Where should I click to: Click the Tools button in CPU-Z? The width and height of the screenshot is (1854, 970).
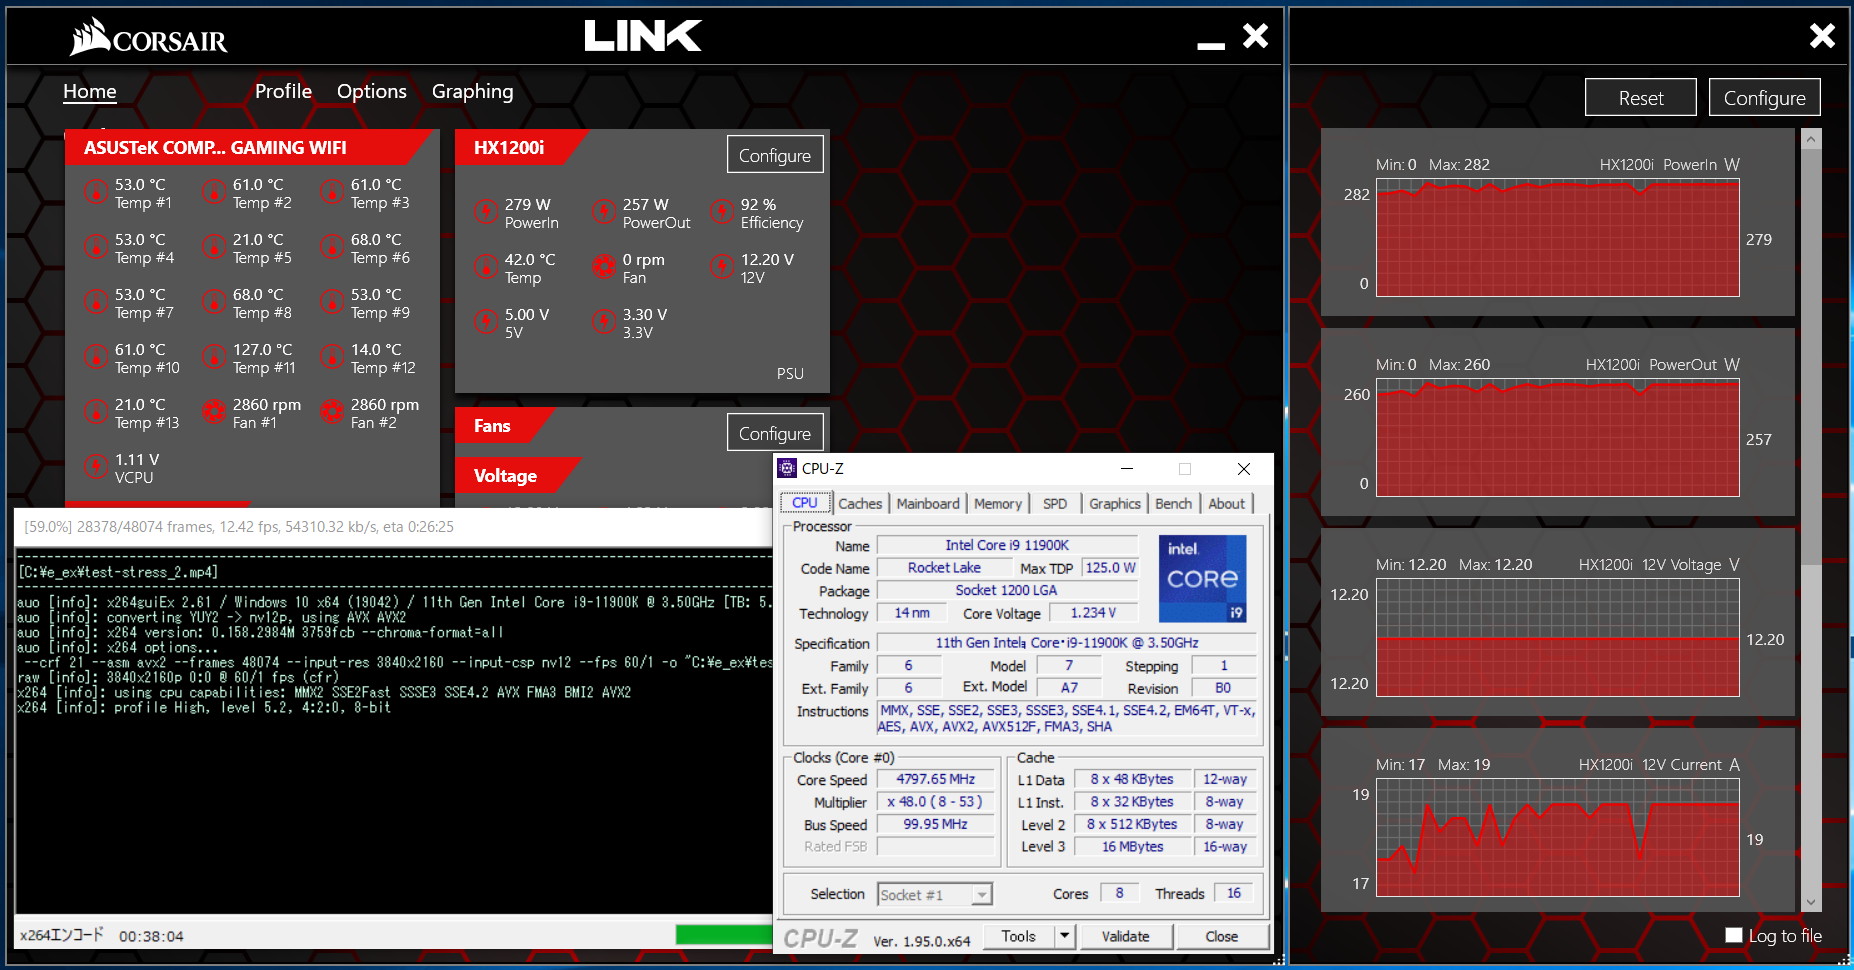tap(1019, 936)
